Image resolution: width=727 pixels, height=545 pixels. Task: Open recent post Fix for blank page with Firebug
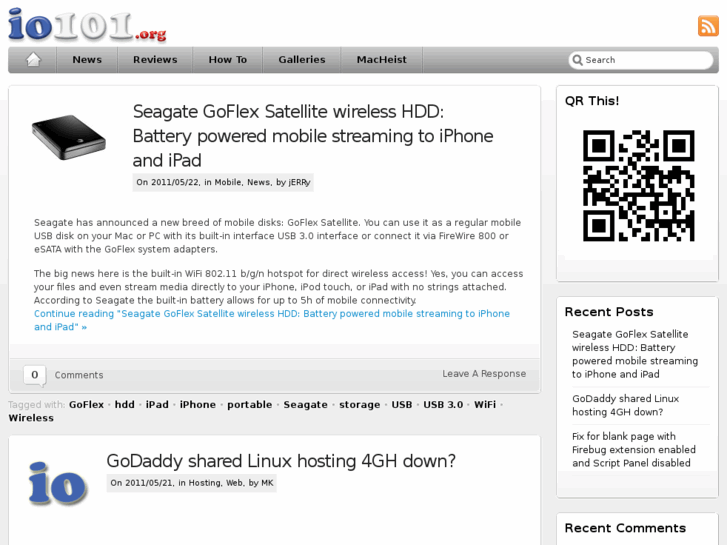point(633,449)
